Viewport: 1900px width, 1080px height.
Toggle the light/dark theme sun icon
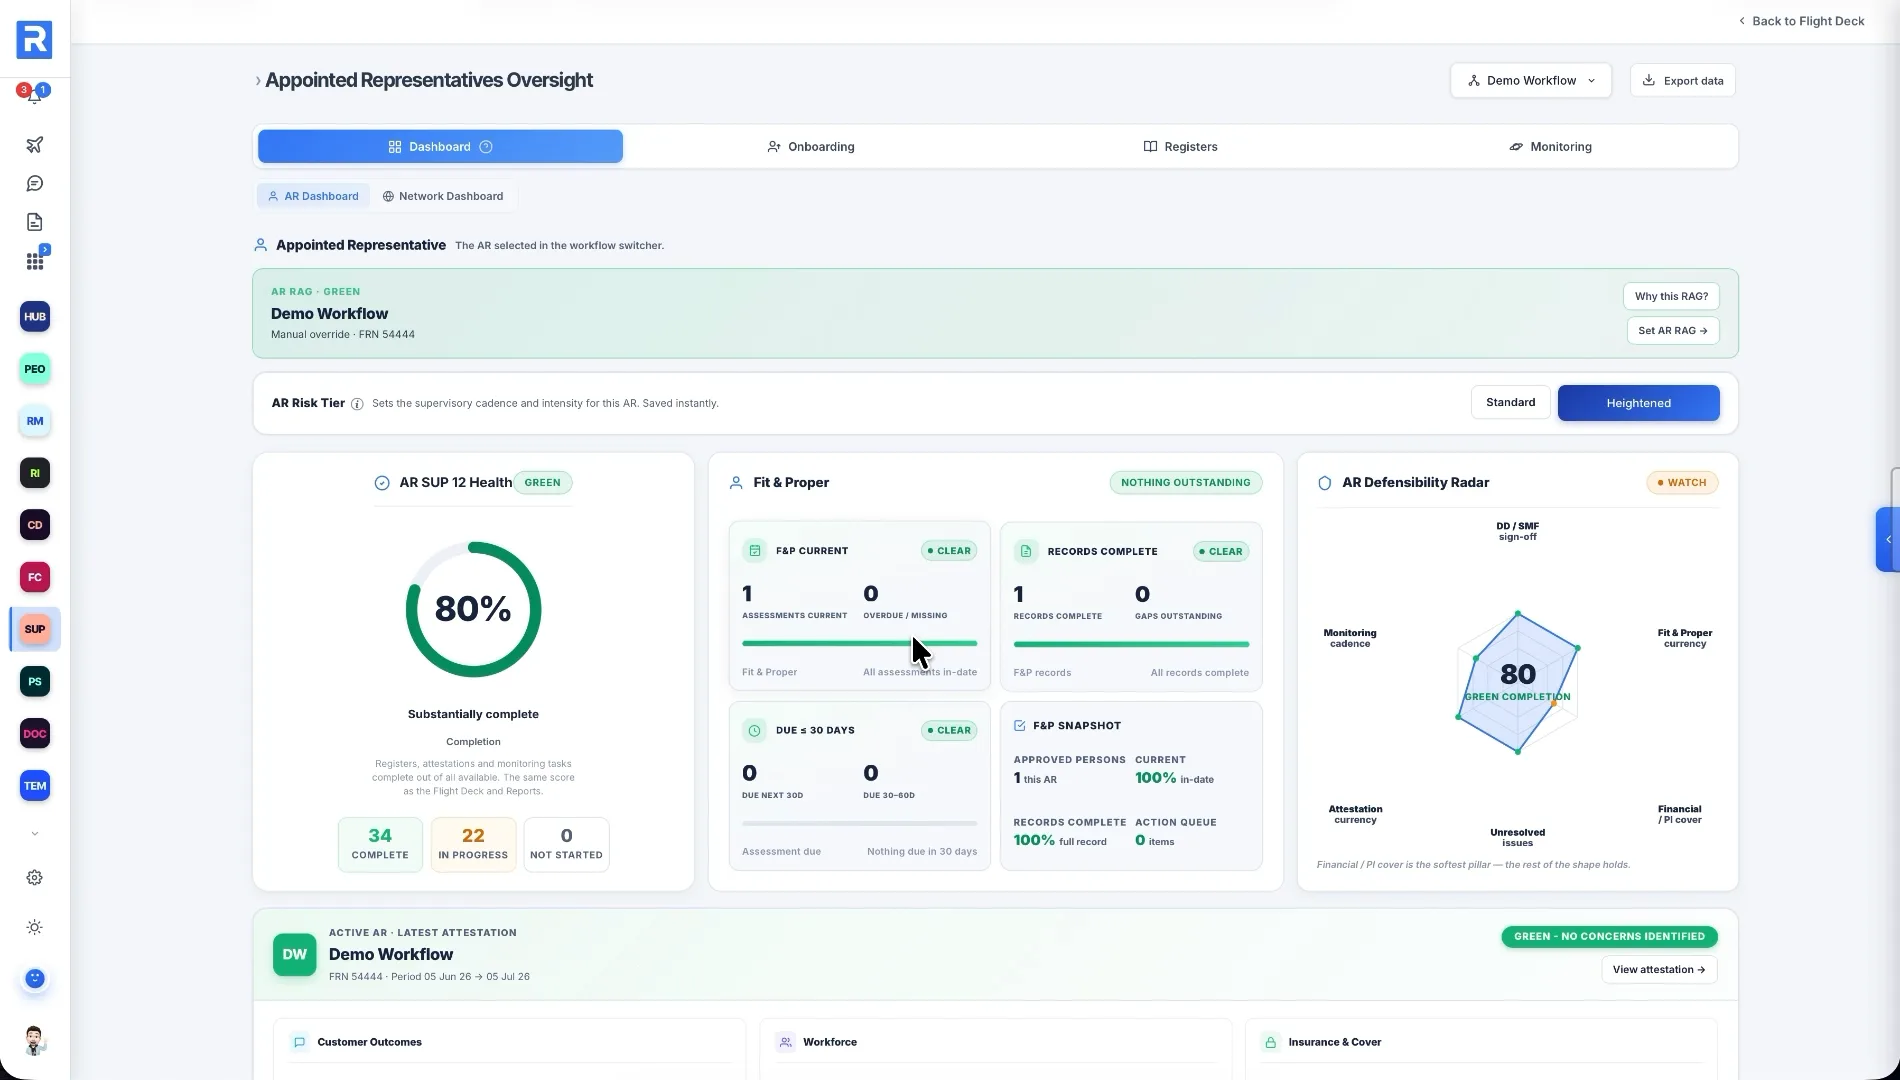tap(35, 928)
